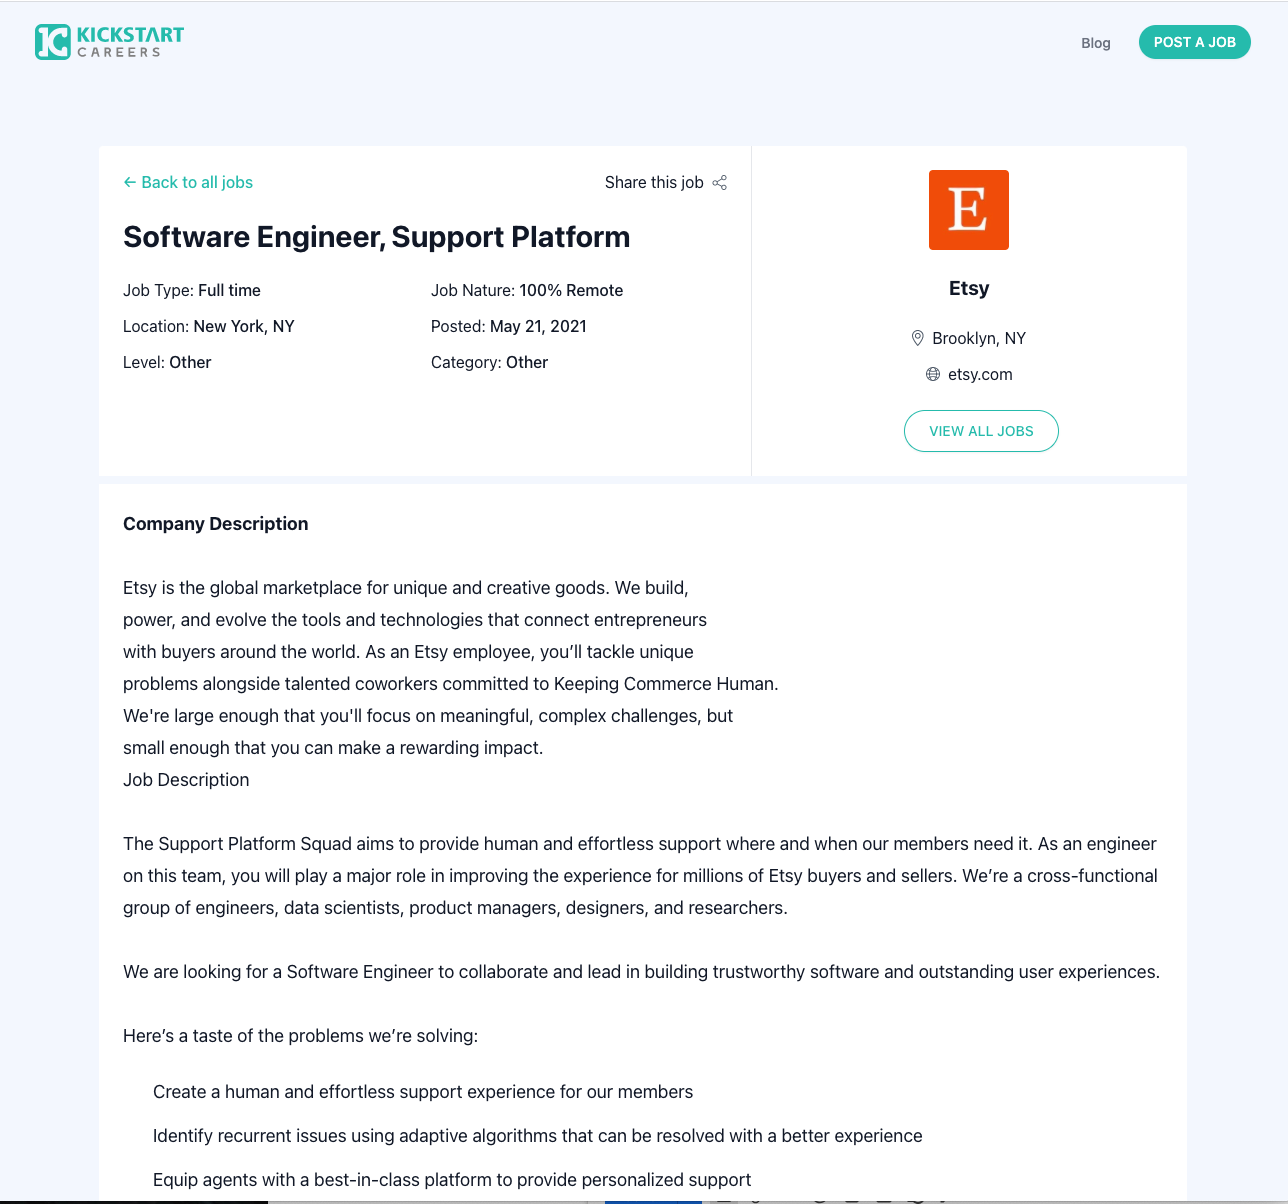This screenshot has width=1288, height=1204.
Task: Click the share network icon
Action: (720, 182)
